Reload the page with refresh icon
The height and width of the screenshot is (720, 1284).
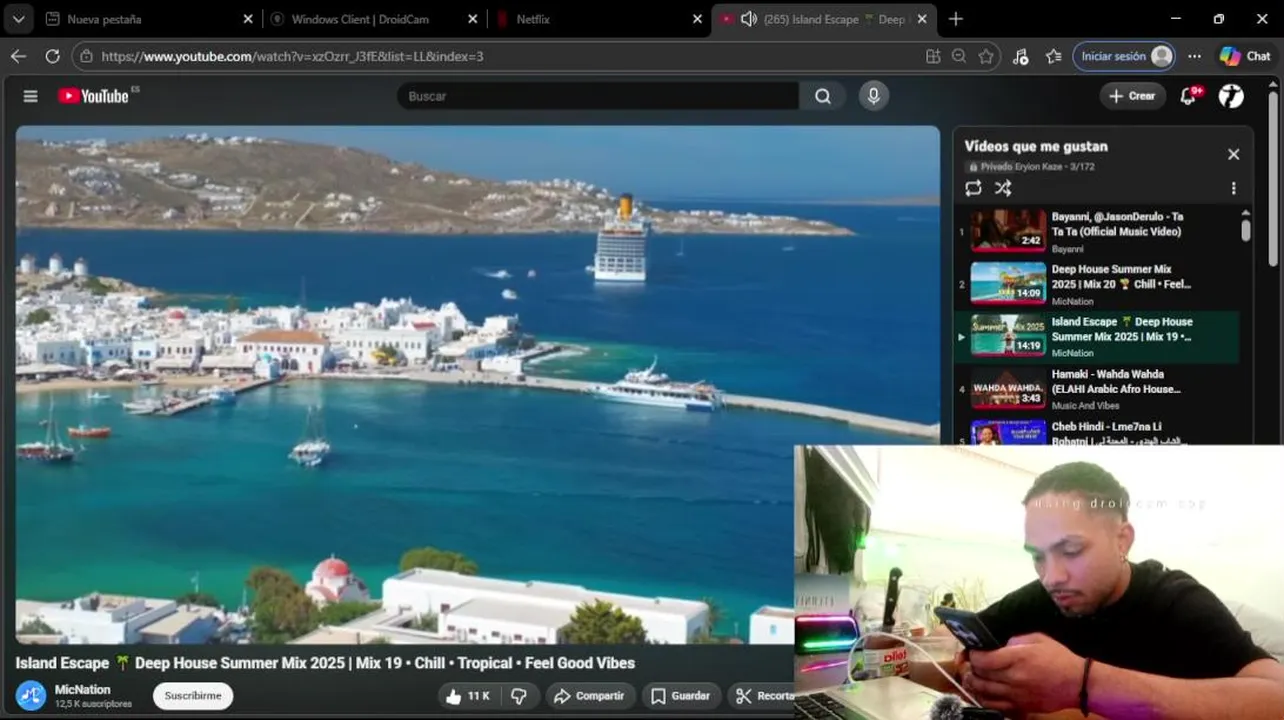[x=52, y=56]
